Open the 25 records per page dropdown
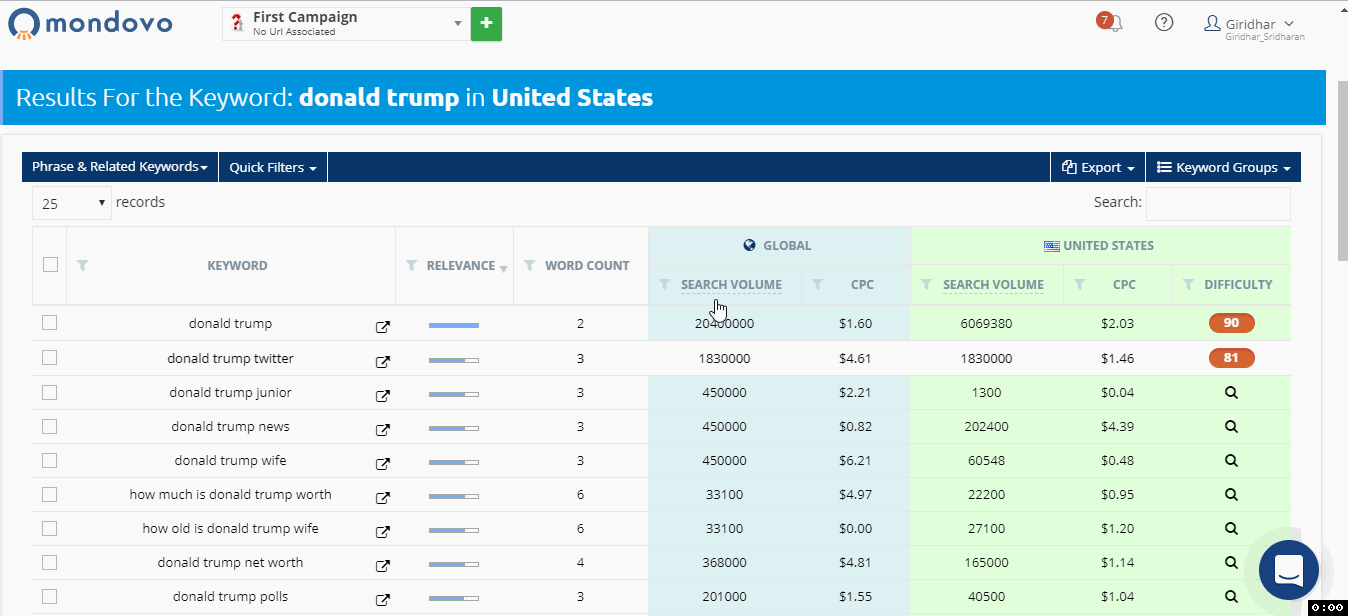 coord(72,203)
